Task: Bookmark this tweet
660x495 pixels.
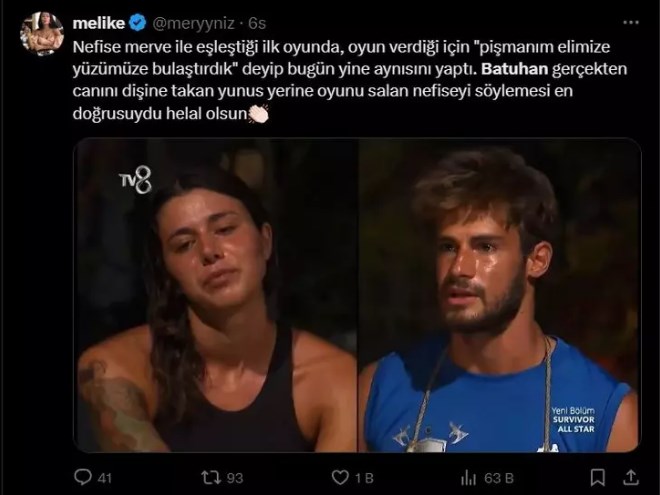Action: click(598, 478)
